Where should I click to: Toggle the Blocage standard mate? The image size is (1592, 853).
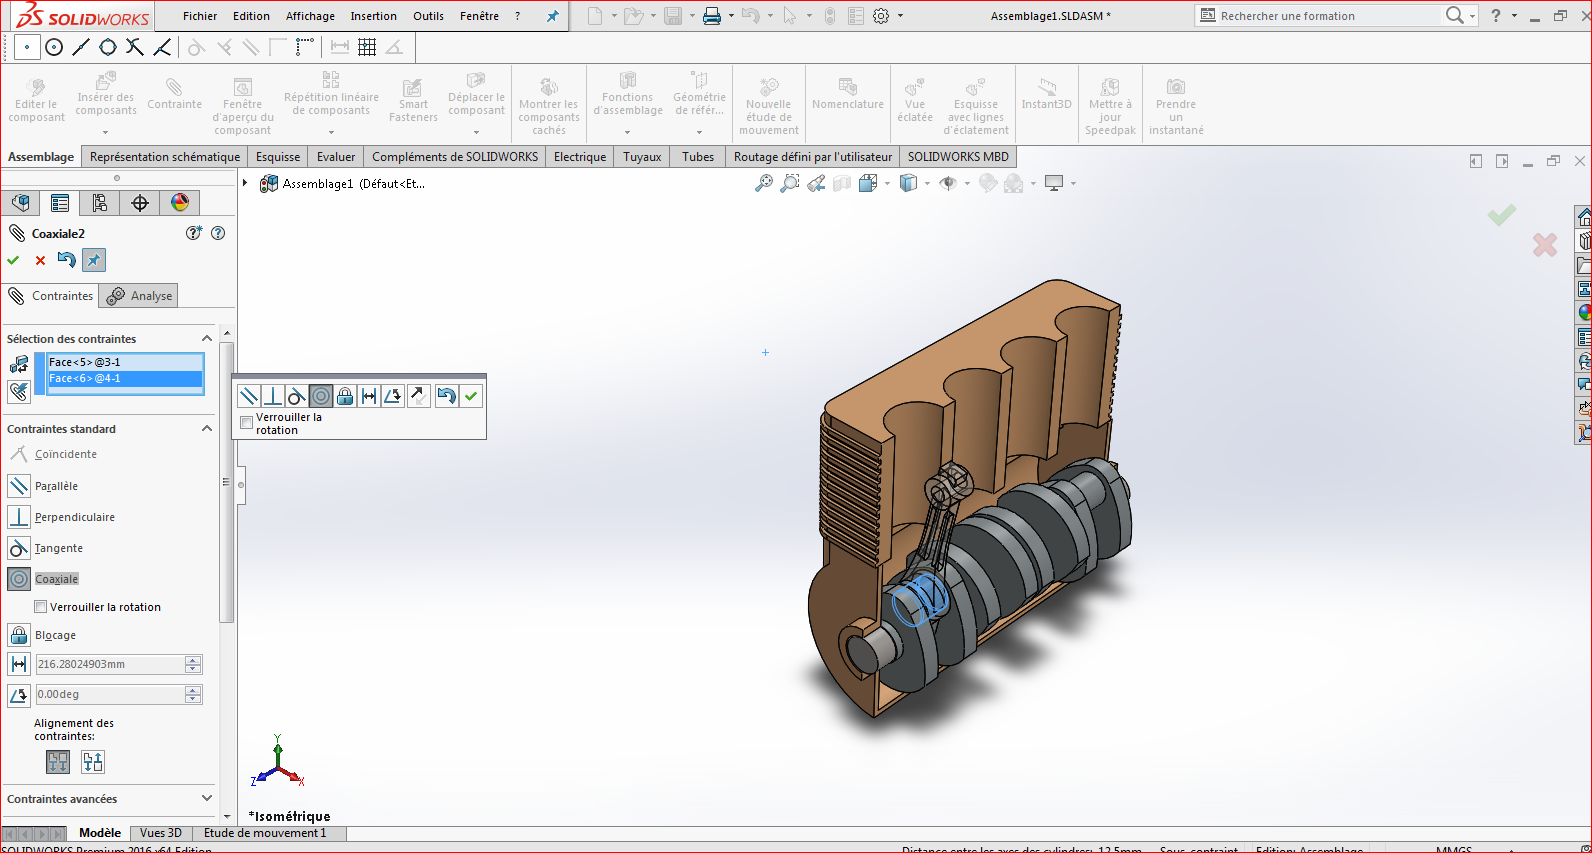[19, 635]
